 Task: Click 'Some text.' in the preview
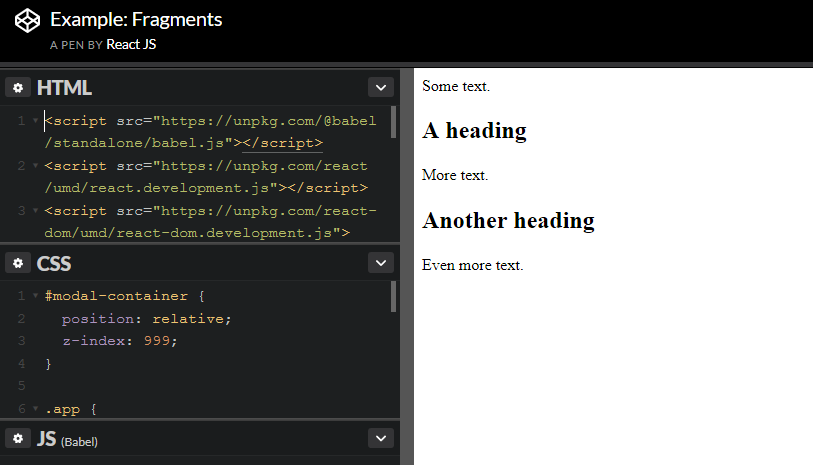456,86
